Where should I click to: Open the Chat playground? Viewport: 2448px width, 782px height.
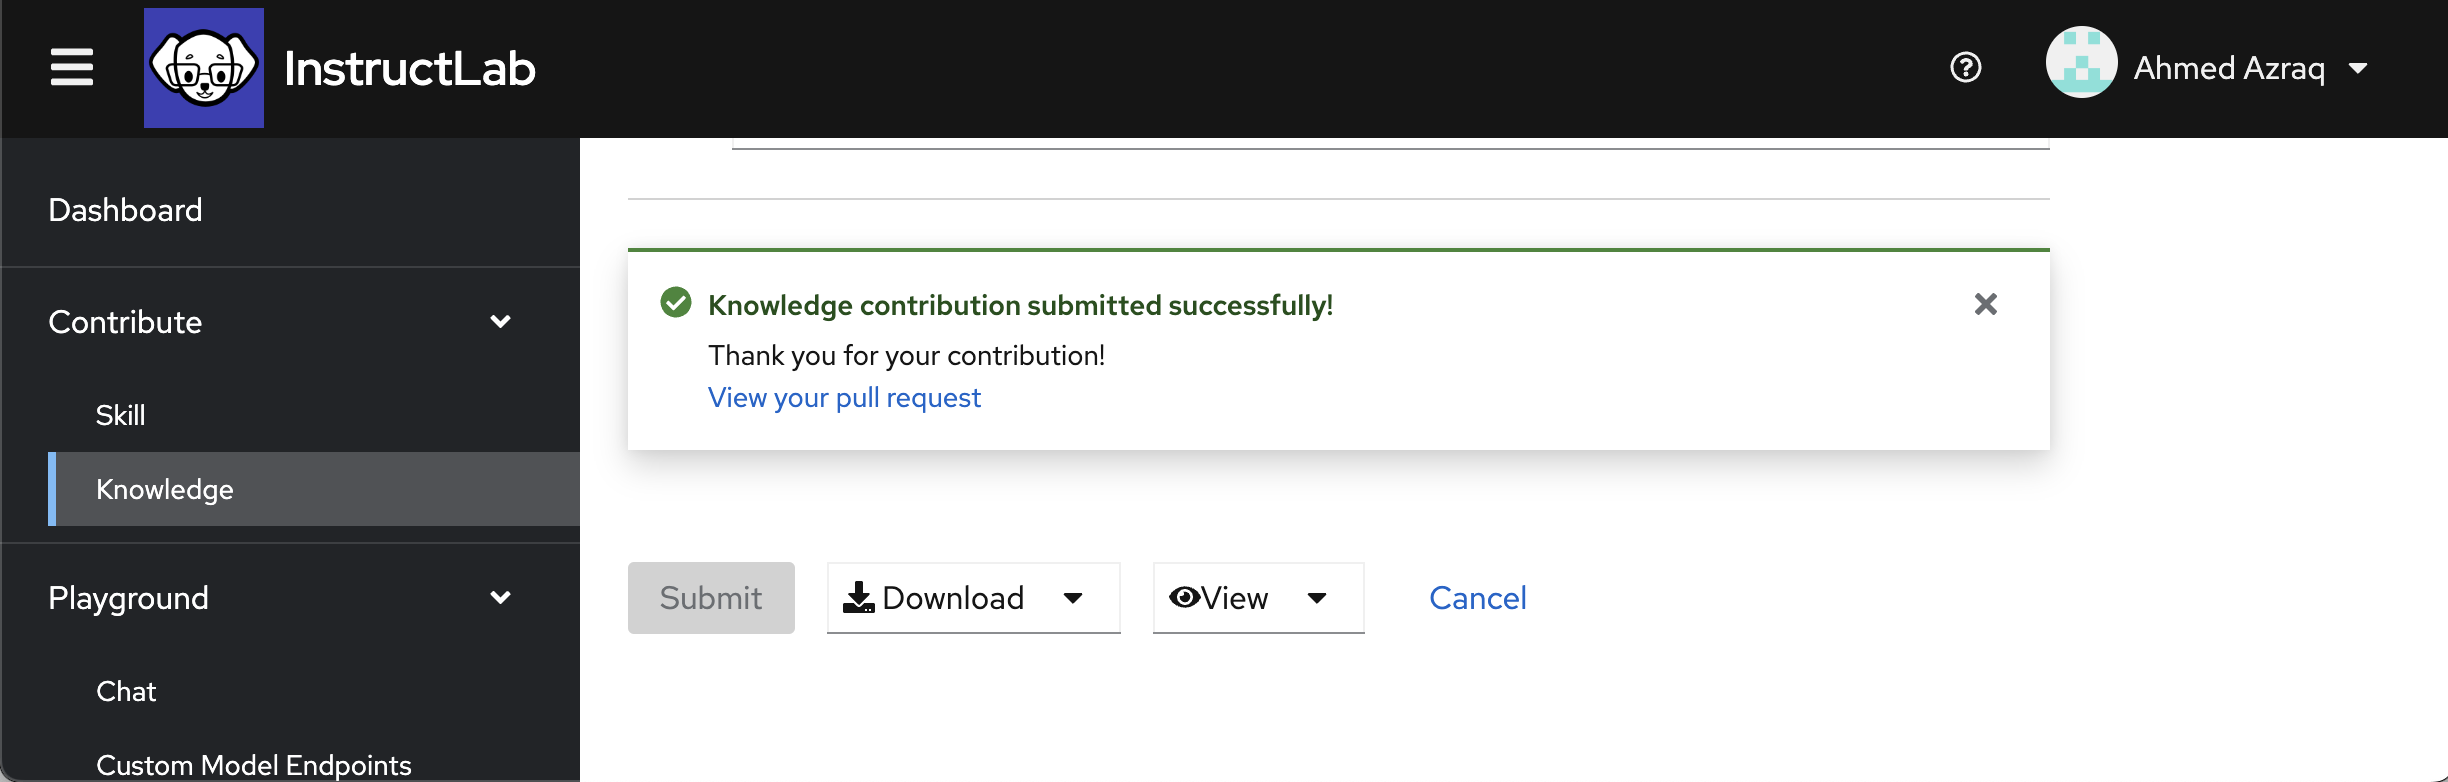126,690
